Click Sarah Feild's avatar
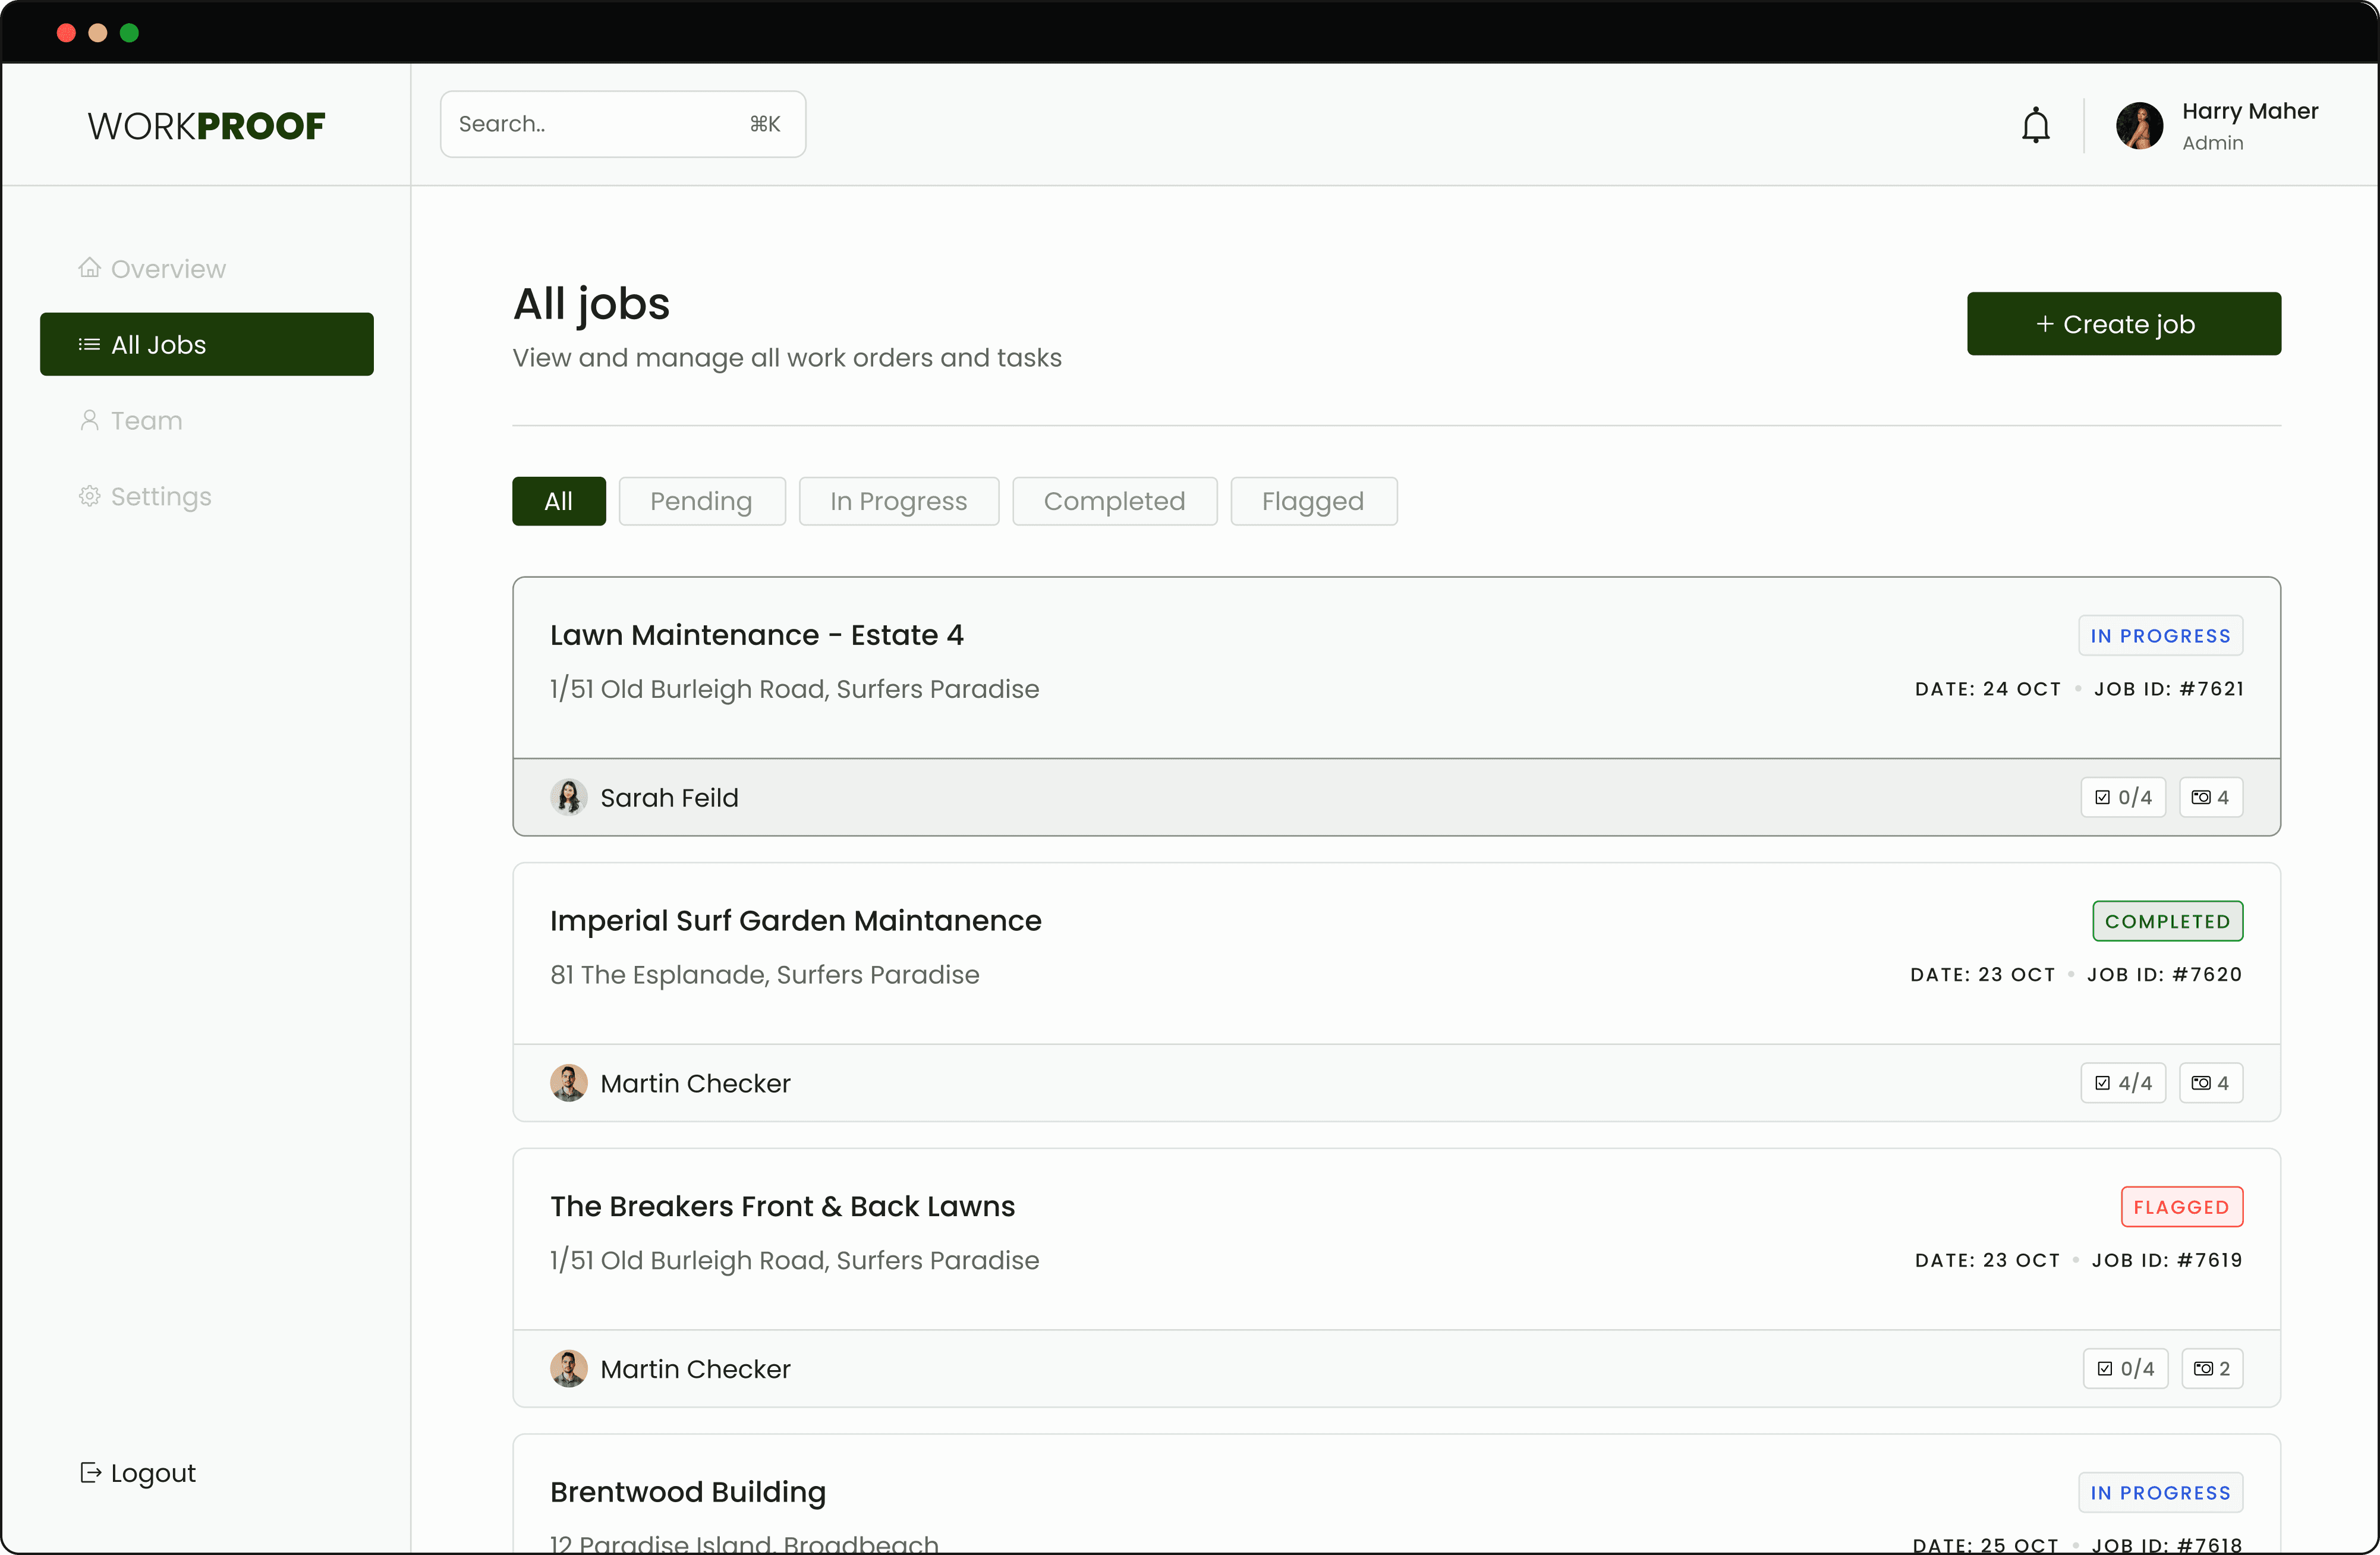This screenshot has width=2380, height=1555. [568, 797]
